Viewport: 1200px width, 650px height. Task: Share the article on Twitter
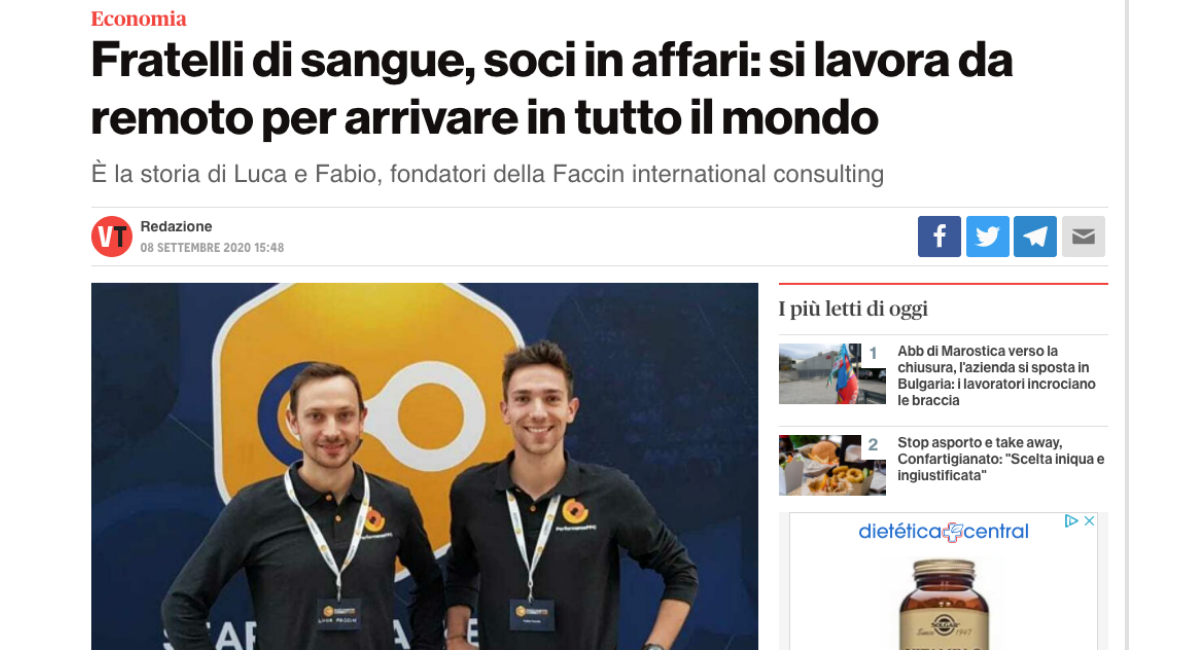[x=987, y=237]
